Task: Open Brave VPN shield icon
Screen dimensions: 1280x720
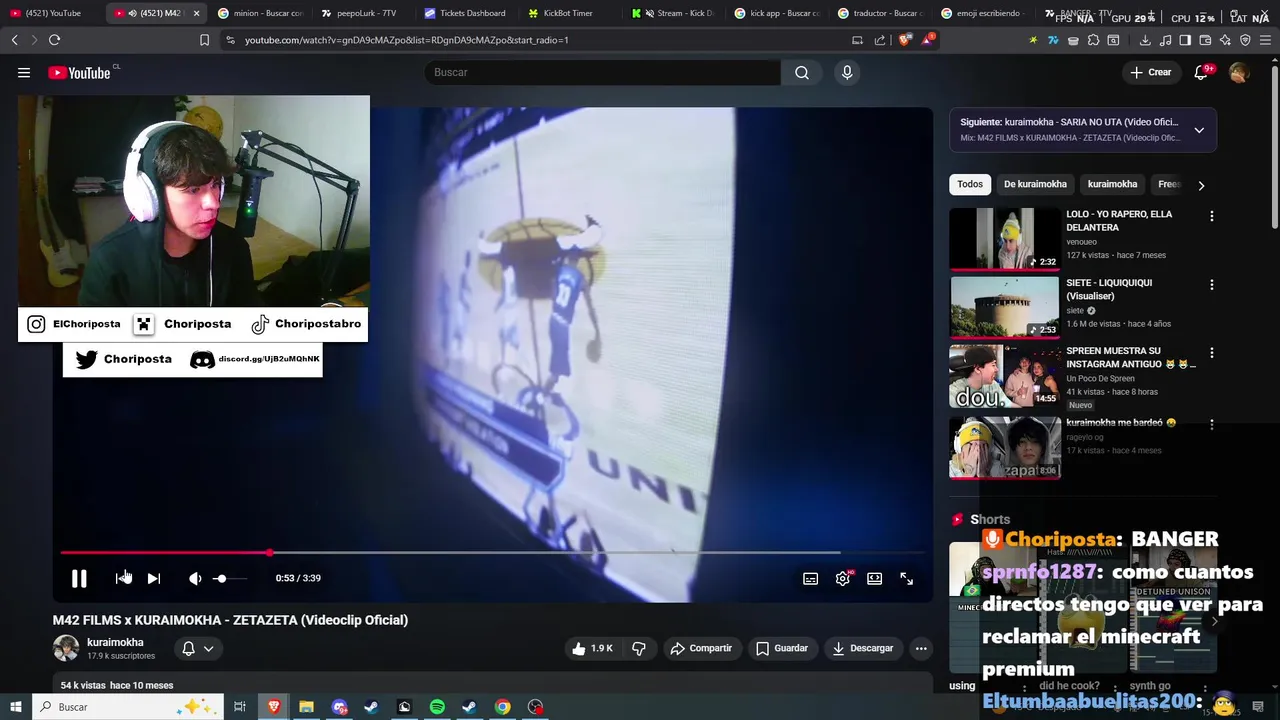Action: pos(1245,40)
